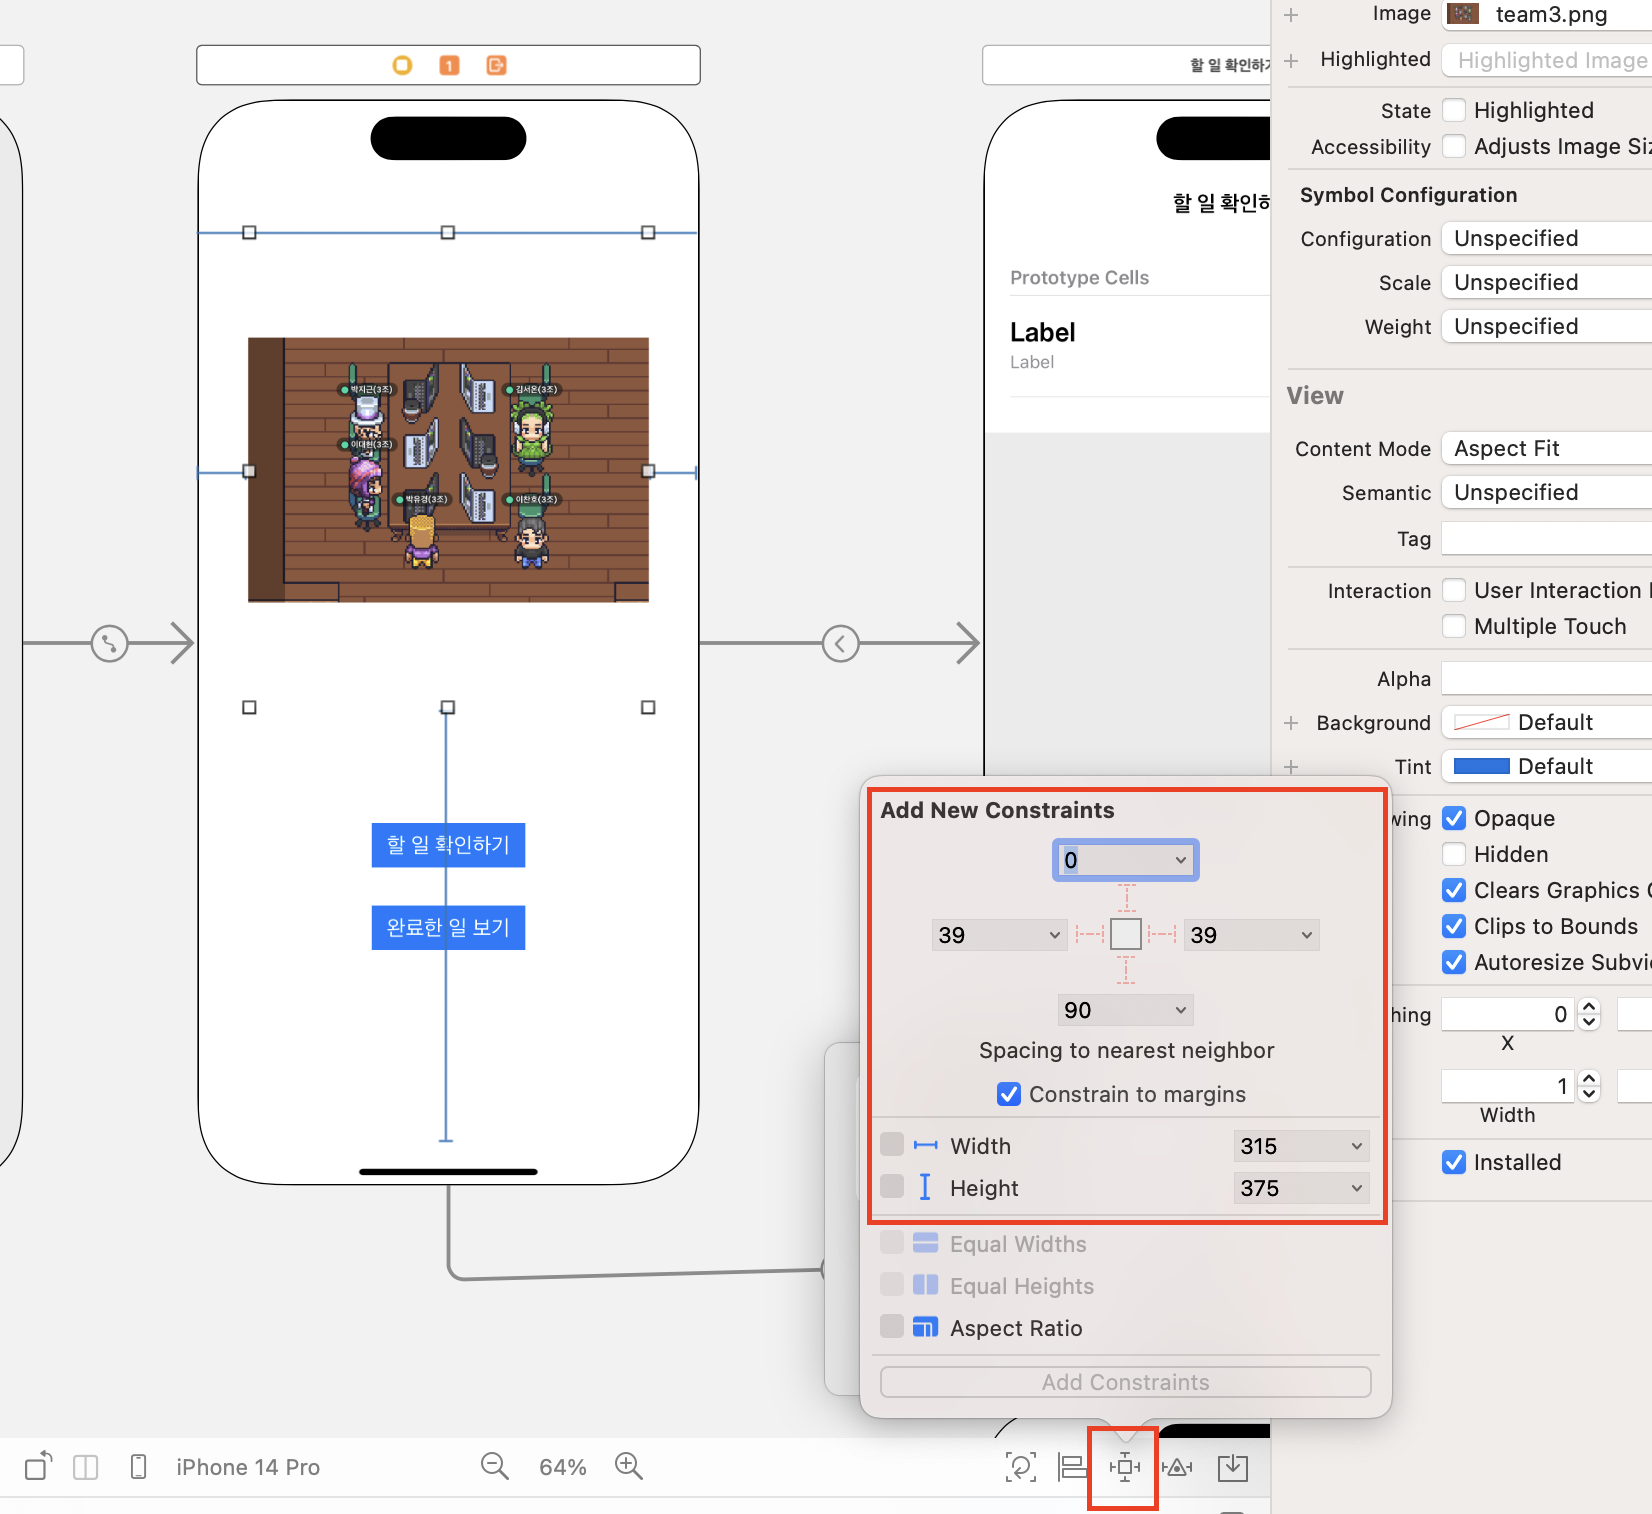This screenshot has height=1514, width=1652.
Task: Open the Content Mode dropdown
Action: pos(1546,448)
